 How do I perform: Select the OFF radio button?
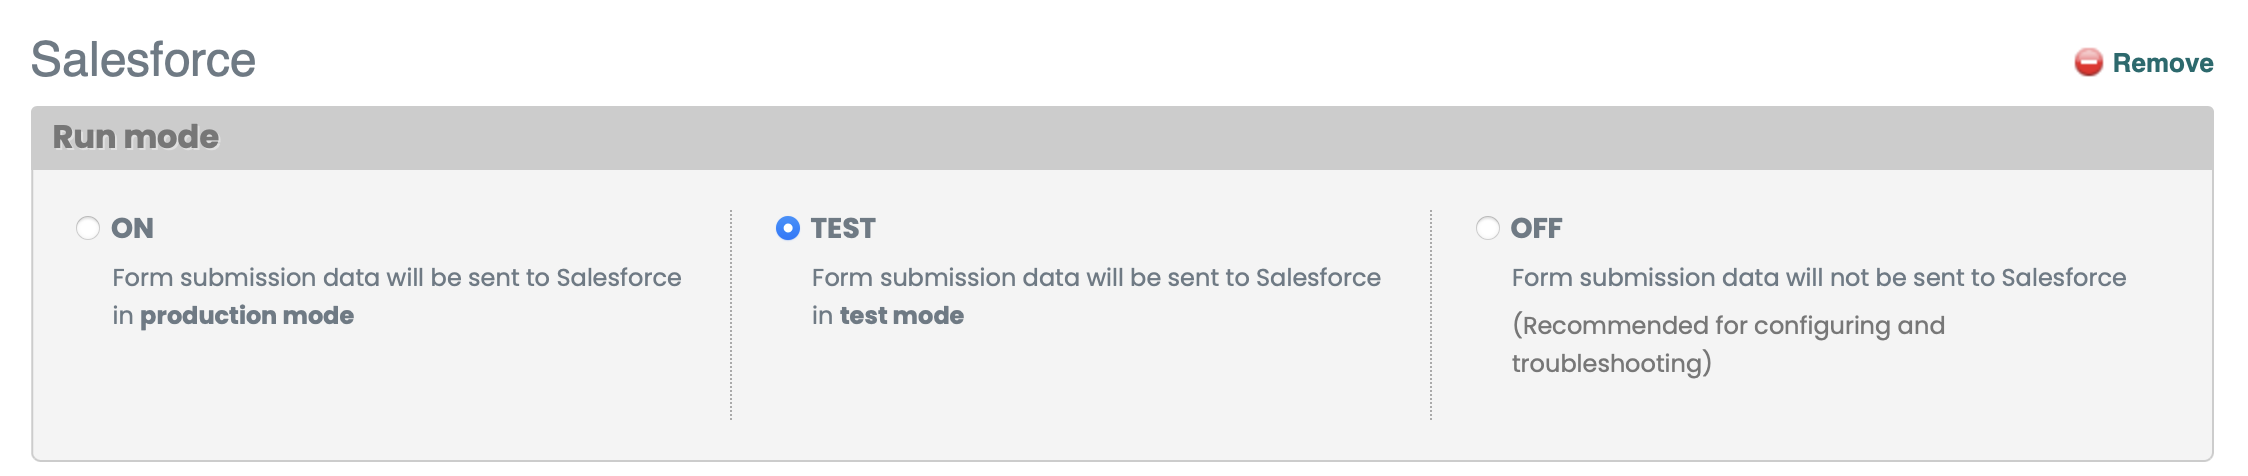tap(1488, 228)
